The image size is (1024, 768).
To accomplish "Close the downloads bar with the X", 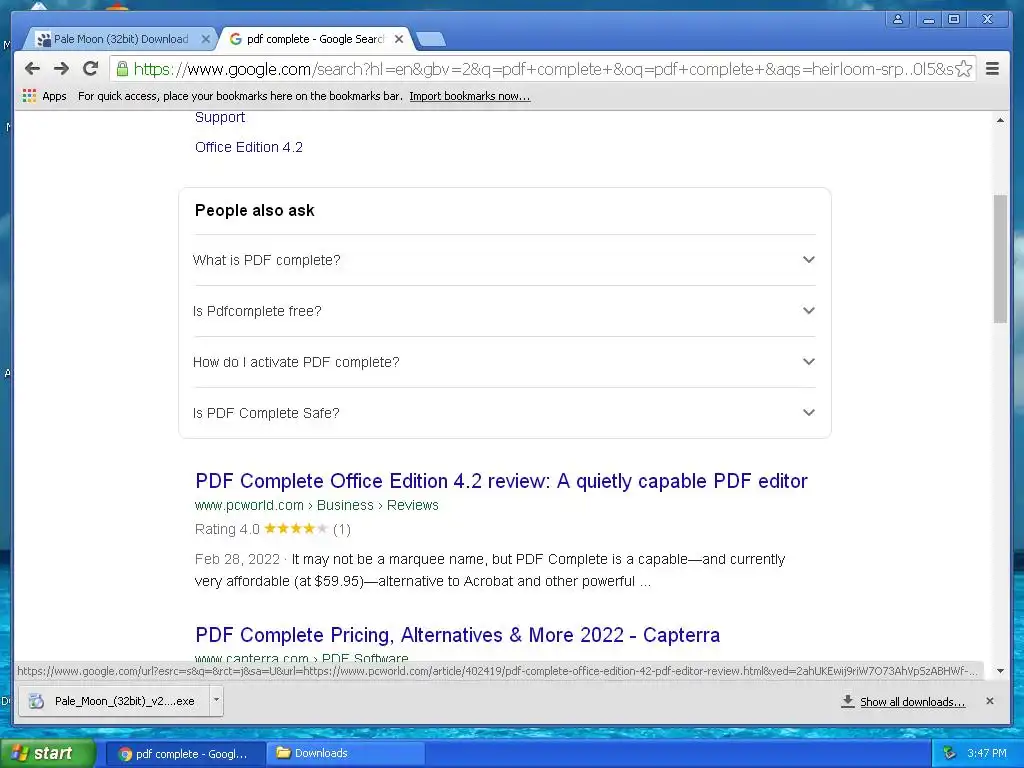I will pos(990,701).
